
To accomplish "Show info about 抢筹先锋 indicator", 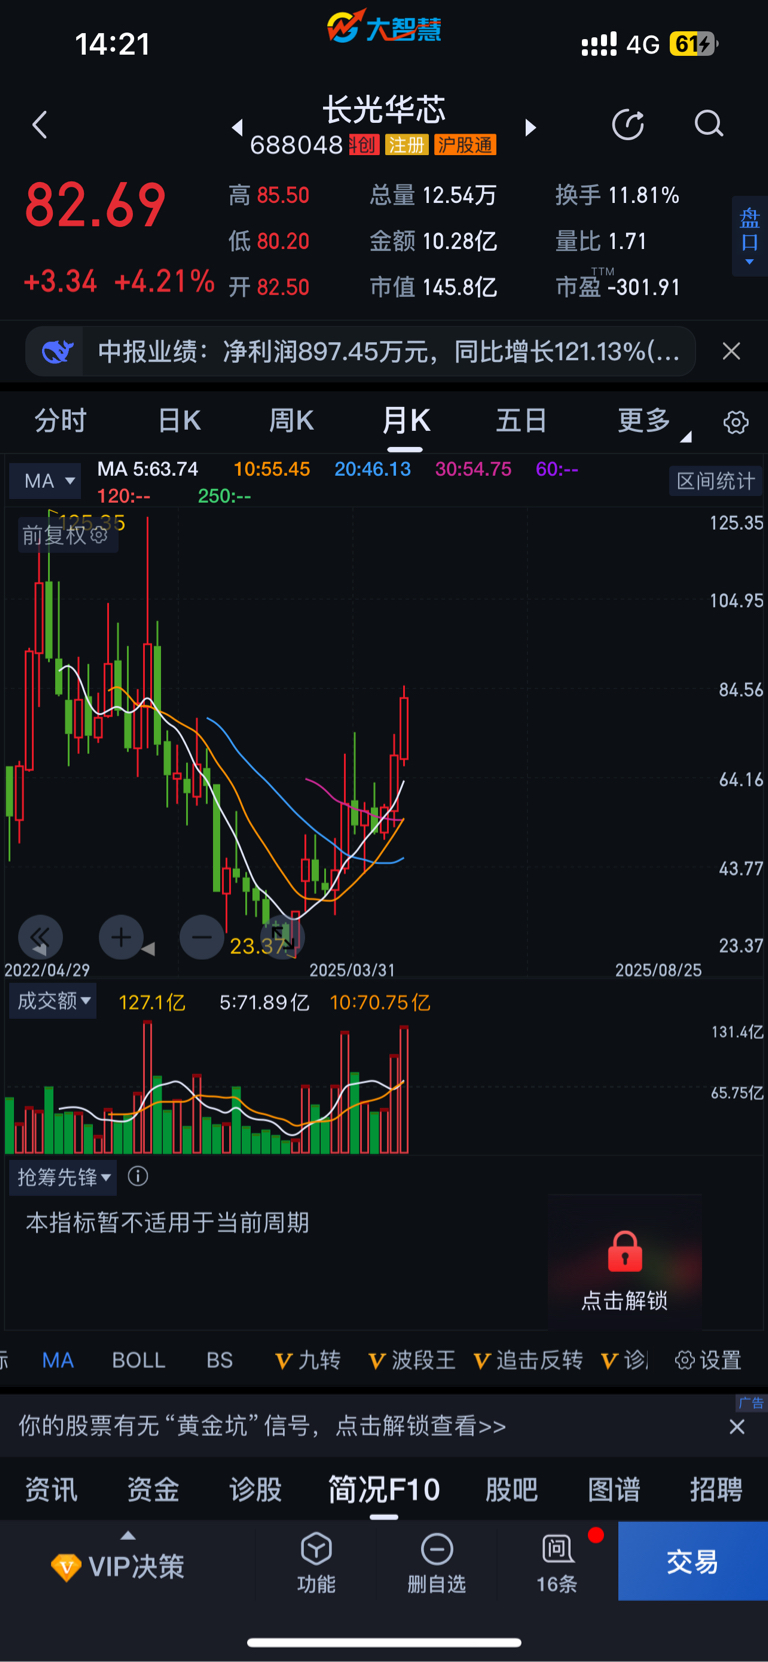I will click(138, 1176).
